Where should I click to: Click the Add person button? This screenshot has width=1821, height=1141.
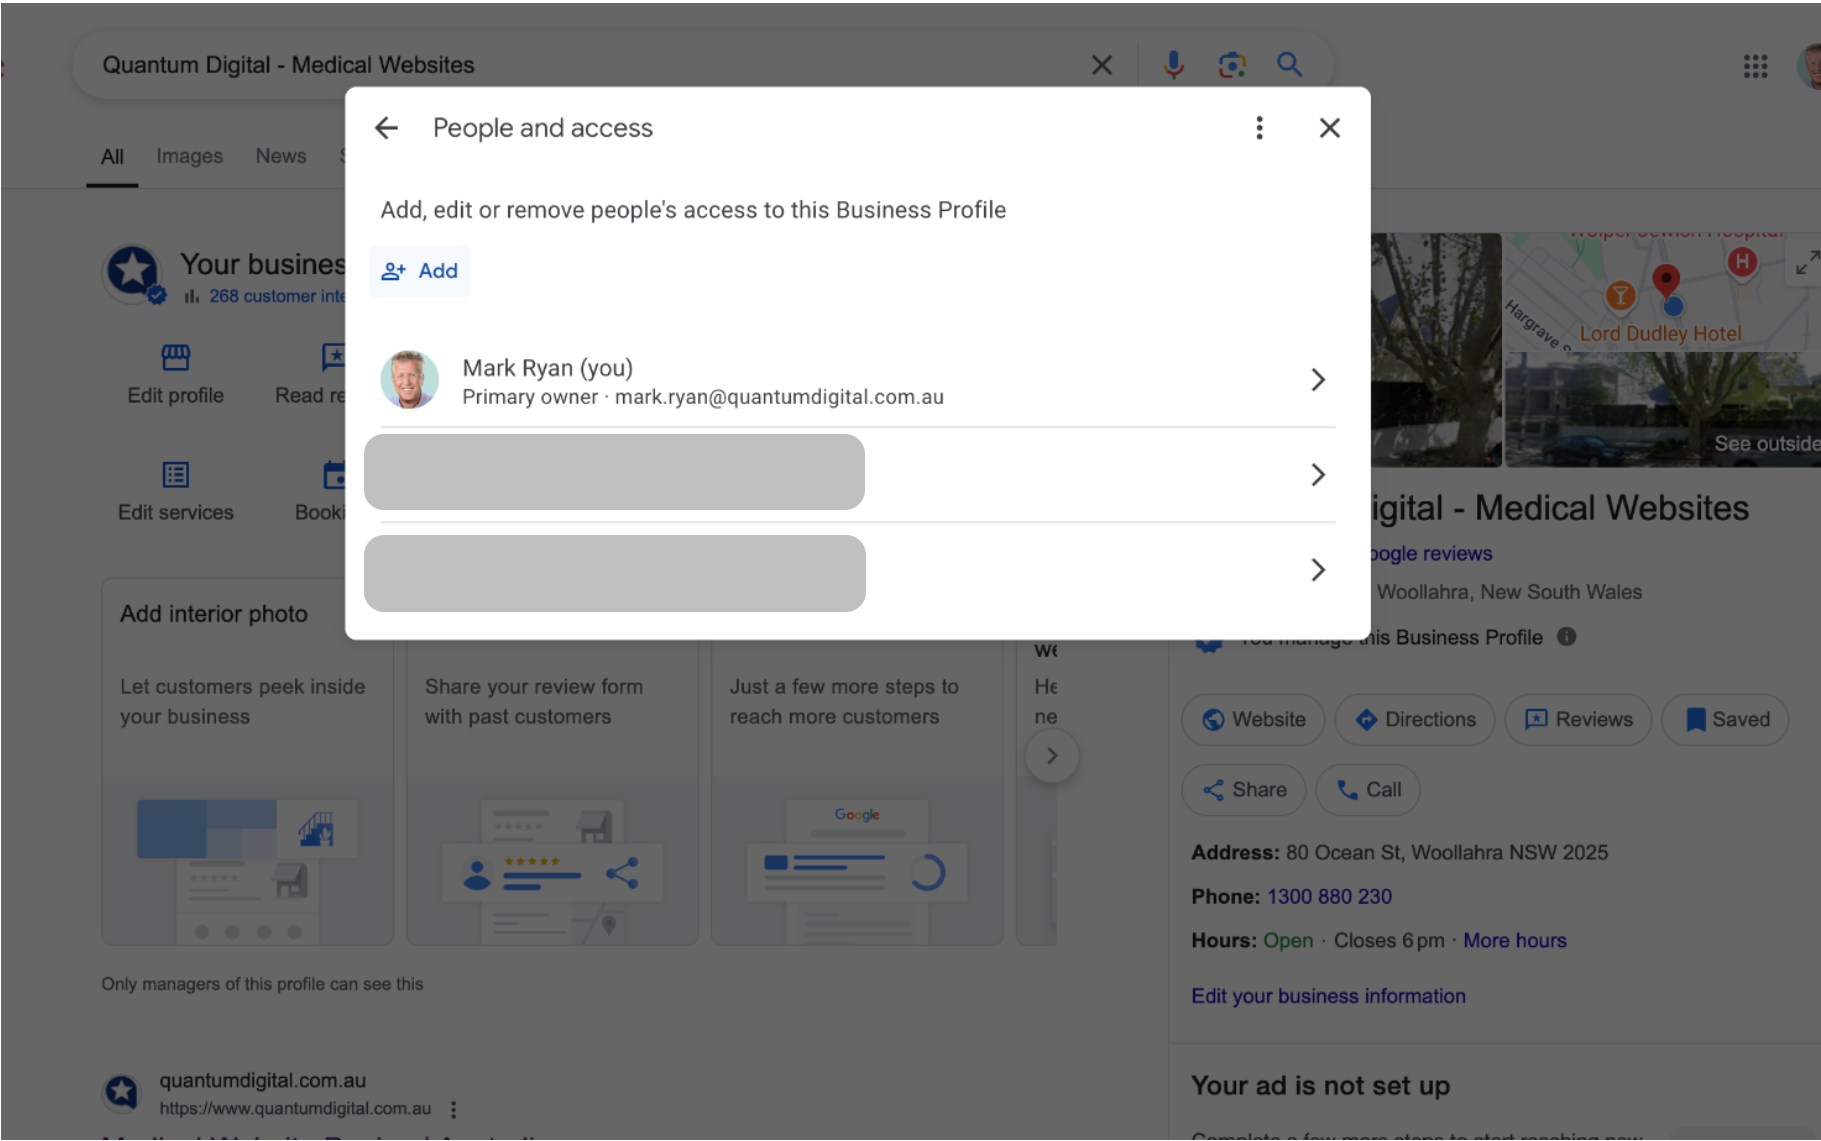click(419, 271)
